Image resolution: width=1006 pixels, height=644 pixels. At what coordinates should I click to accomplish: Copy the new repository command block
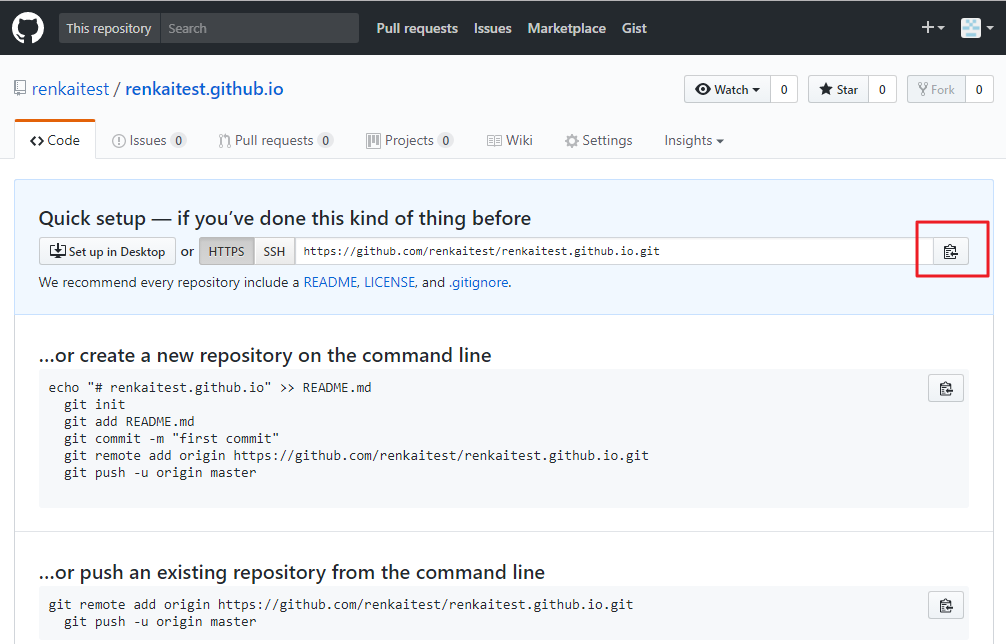click(x=946, y=388)
